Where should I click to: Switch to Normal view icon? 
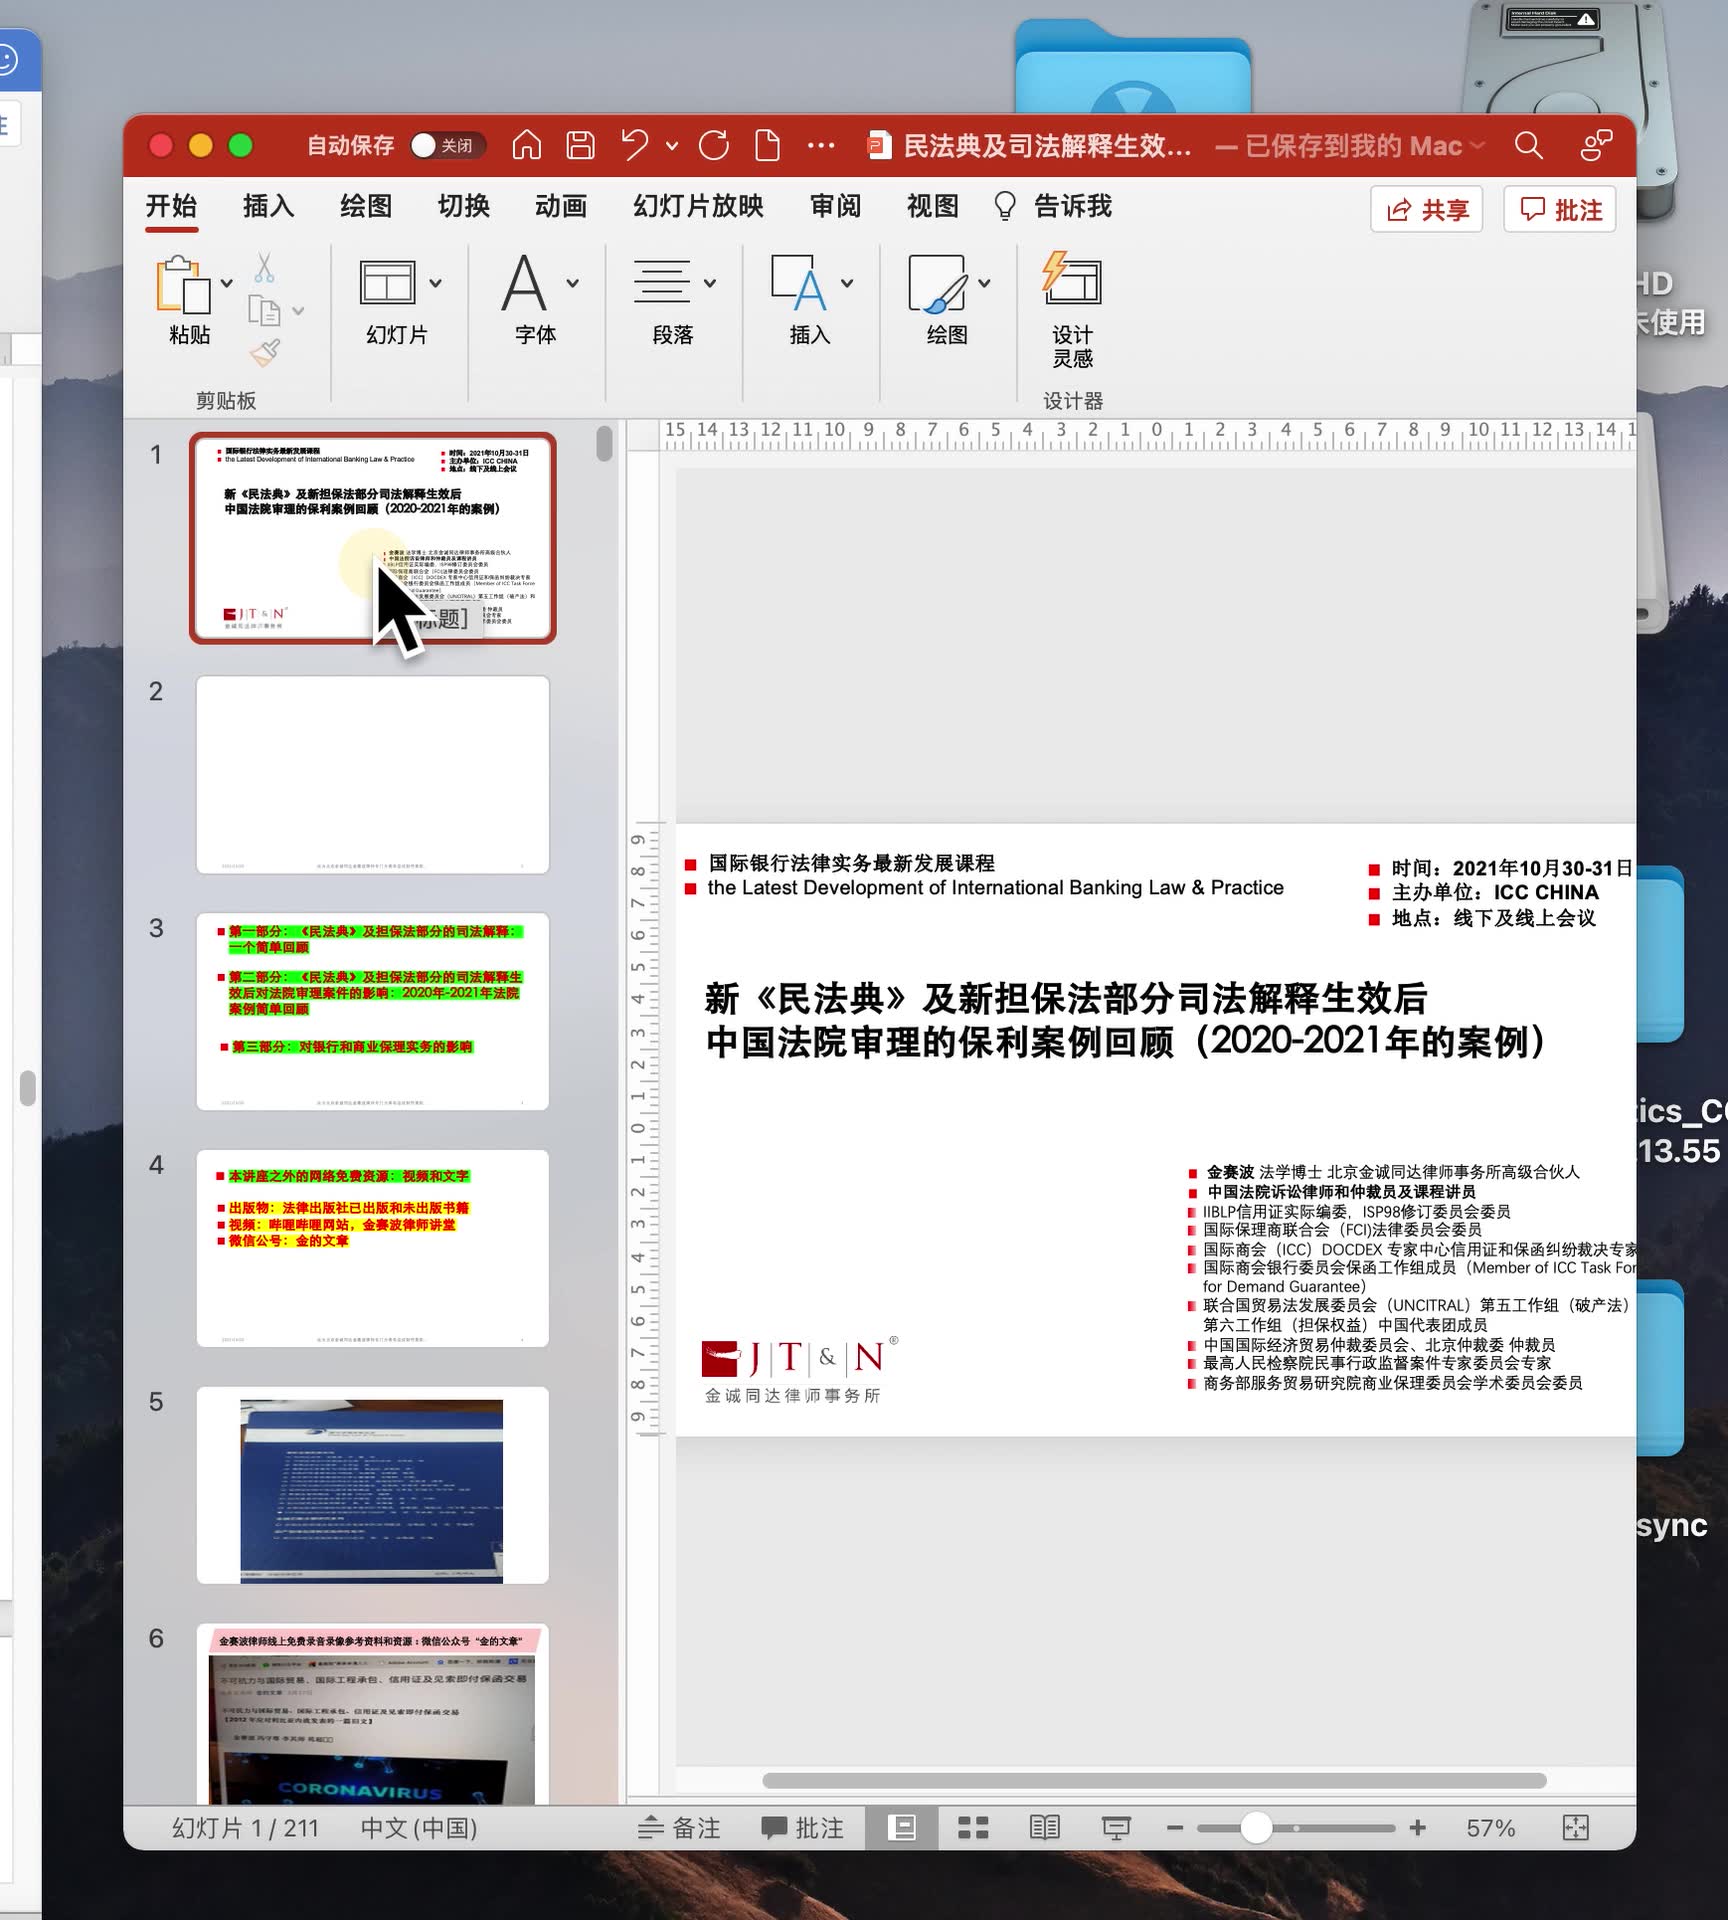pos(902,1828)
